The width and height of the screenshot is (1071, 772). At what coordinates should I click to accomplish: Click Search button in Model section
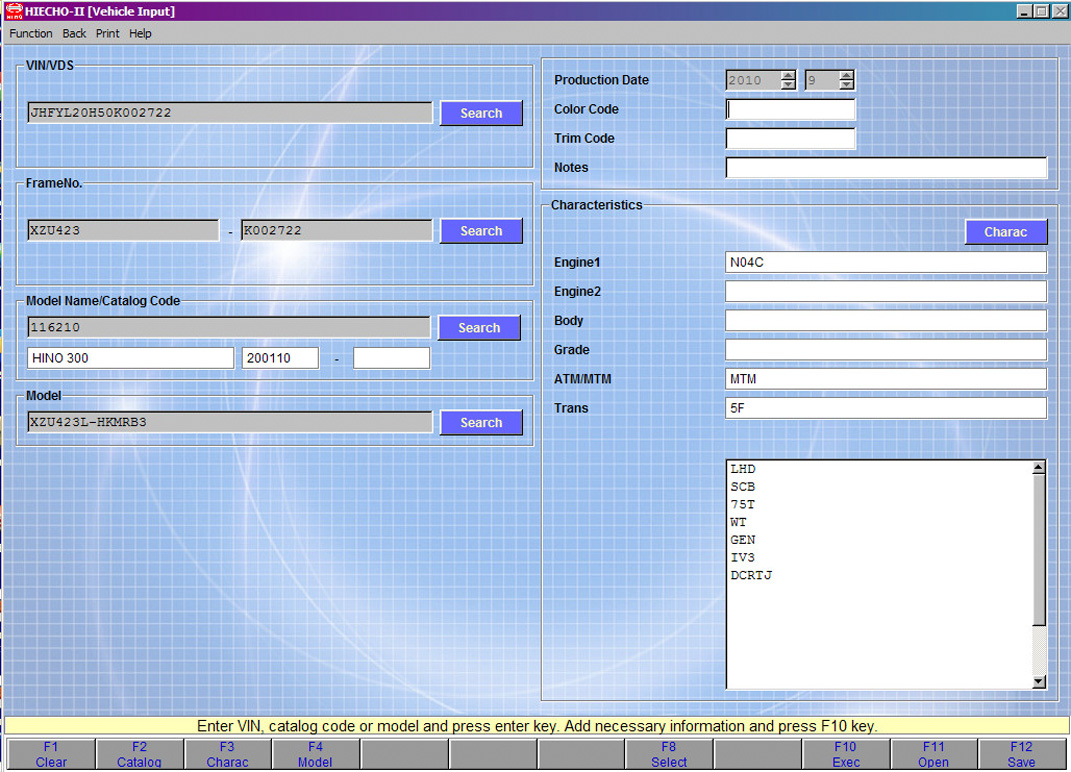(x=481, y=423)
